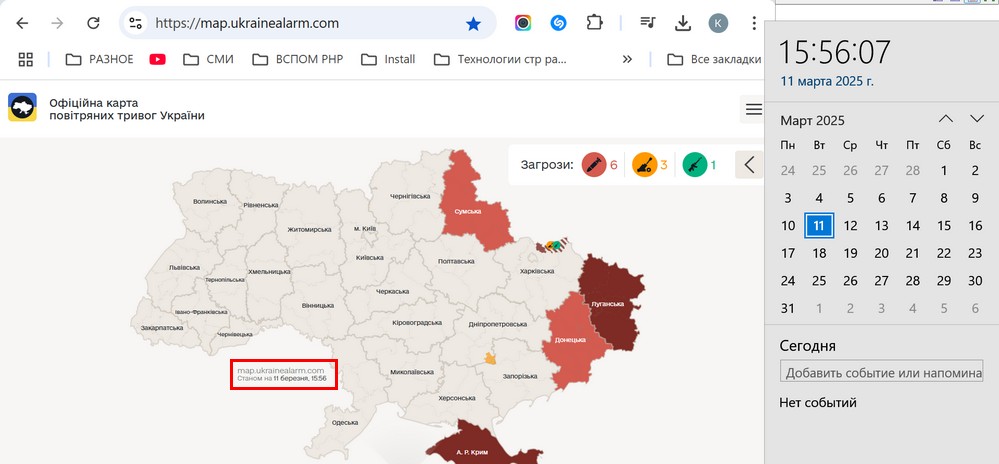Viewport: 999px width, 464px height.
Task: Select March 20 in the calendar
Action: 881,253
